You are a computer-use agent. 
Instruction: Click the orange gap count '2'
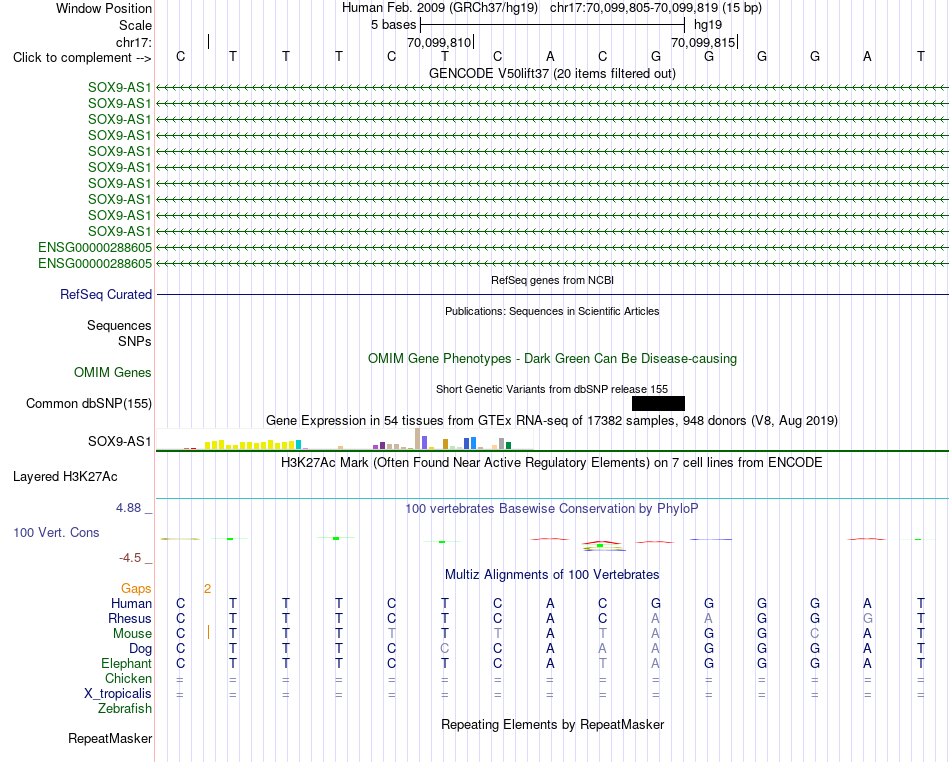pyautogui.click(x=207, y=589)
